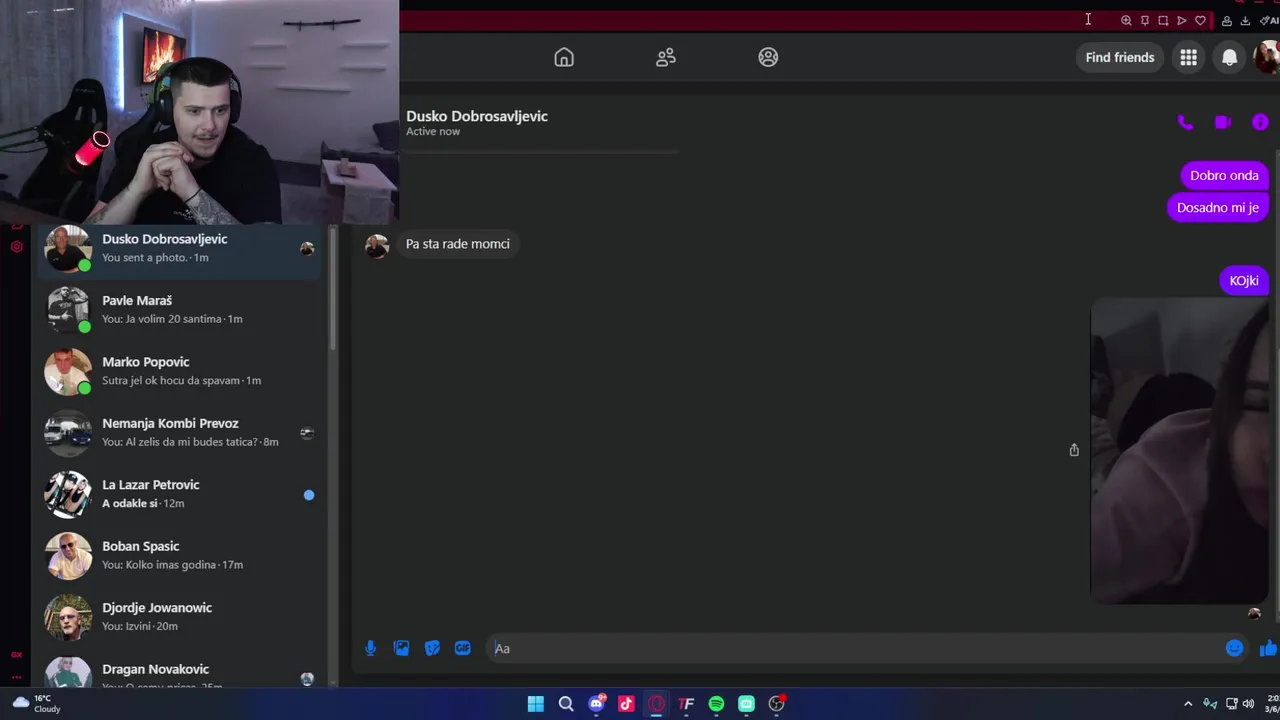Open the Boban Spasic conversation

tap(180, 555)
